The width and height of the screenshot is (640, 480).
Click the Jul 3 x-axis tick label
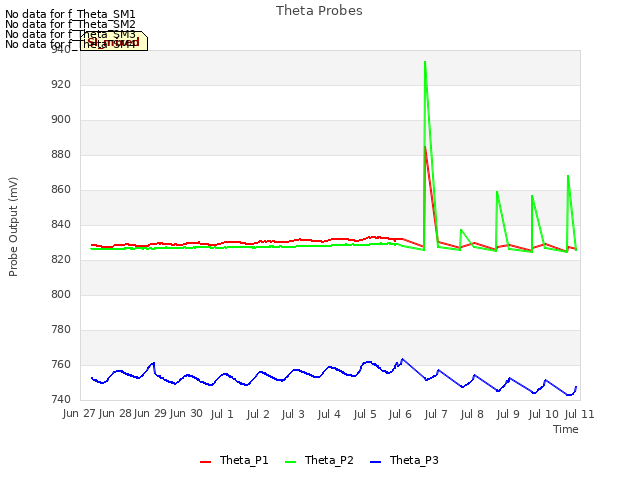pyautogui.click(x=293, y=414)
